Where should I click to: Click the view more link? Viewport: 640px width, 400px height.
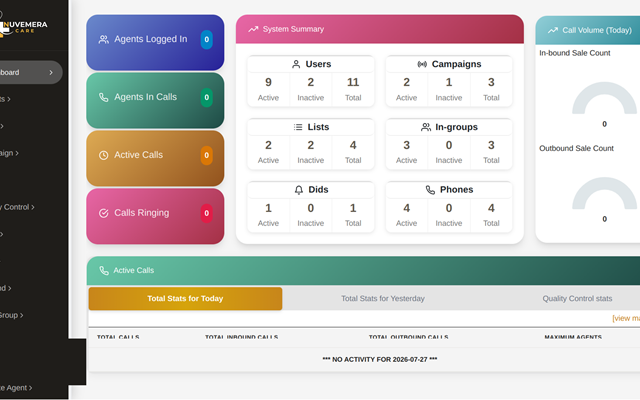pos(626,318)
